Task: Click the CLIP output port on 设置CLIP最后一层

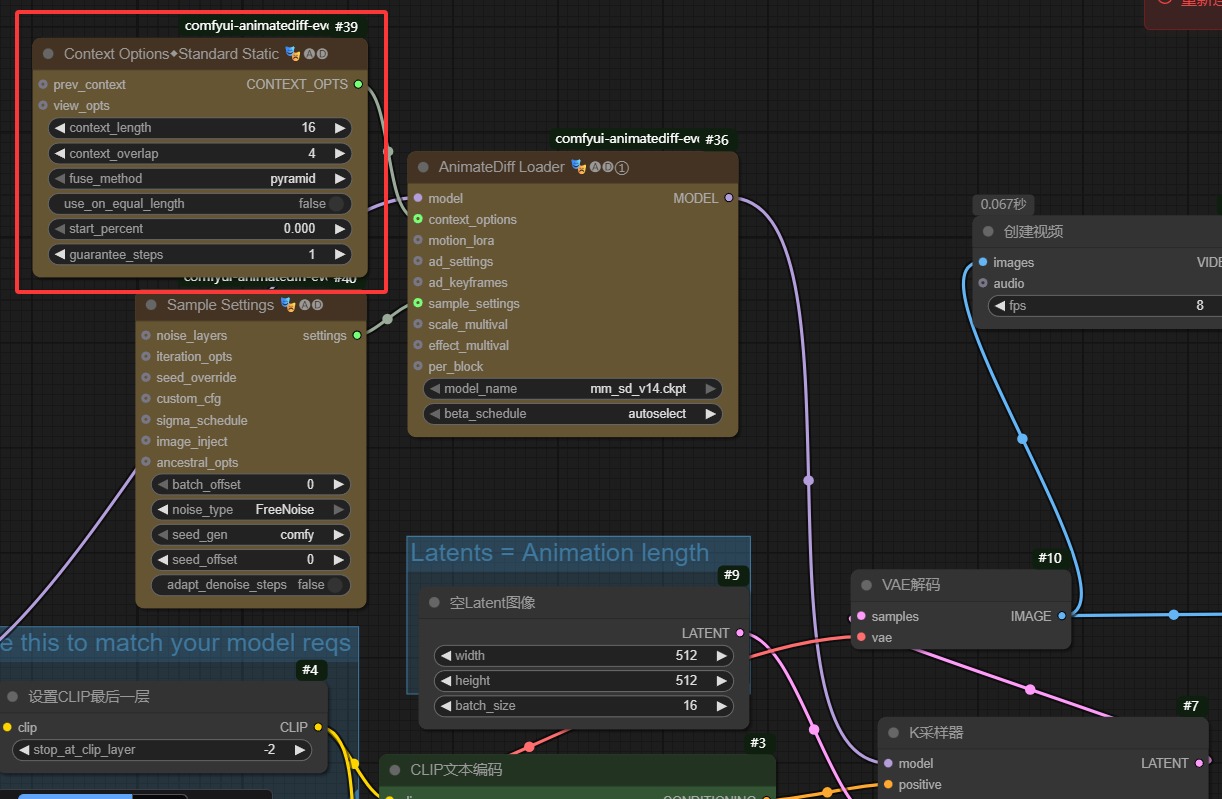Action: click(318, 727)
